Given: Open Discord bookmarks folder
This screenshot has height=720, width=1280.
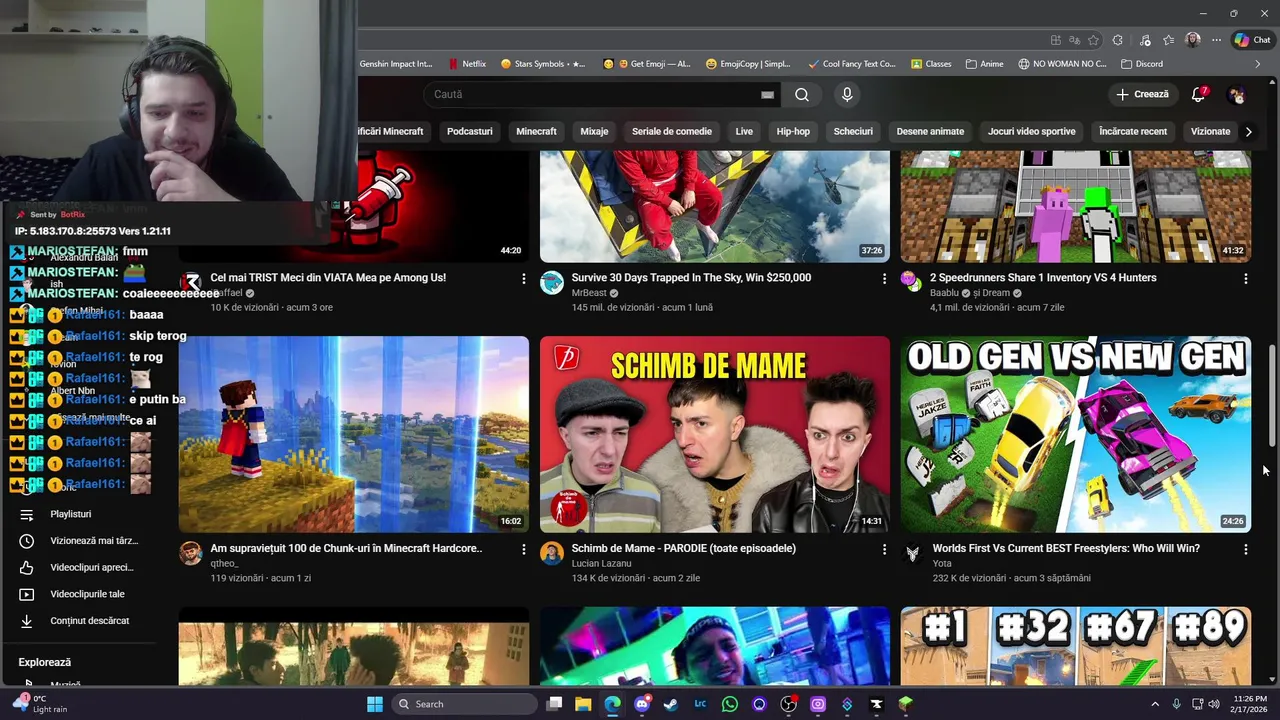Looking at the screenshot, I should pos(1142,64).
